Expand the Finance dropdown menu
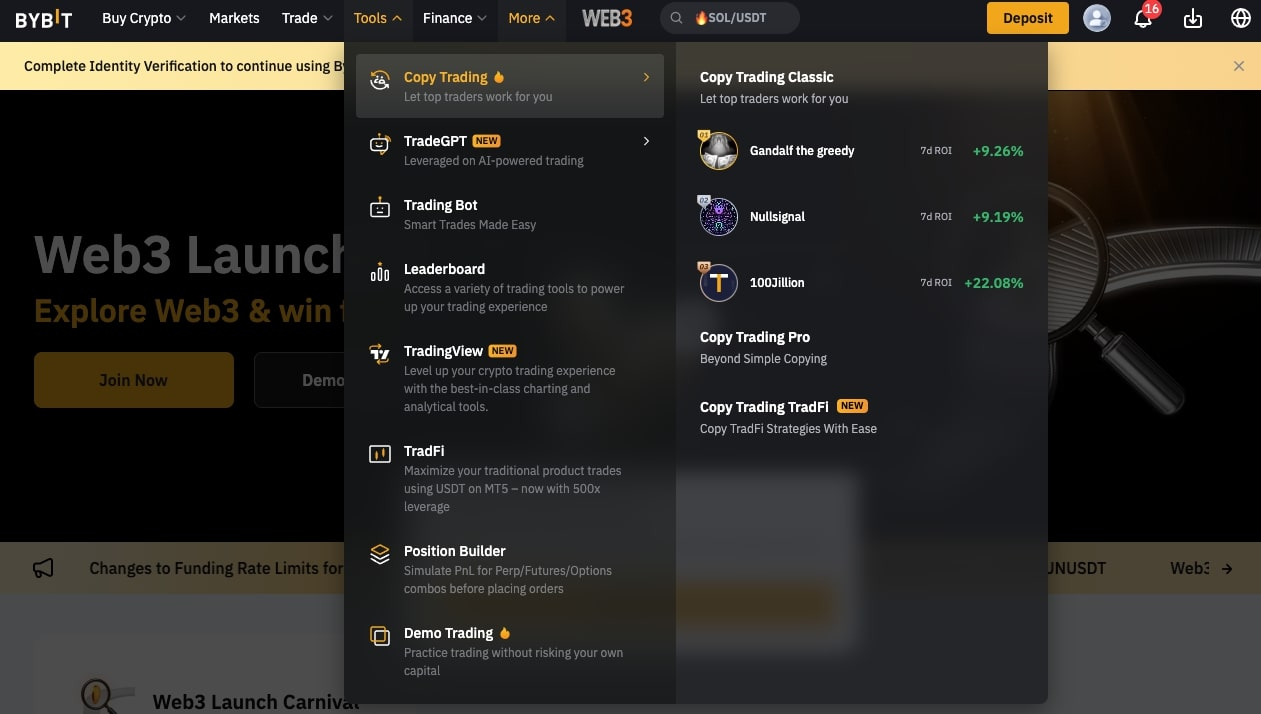 point(455,18)
